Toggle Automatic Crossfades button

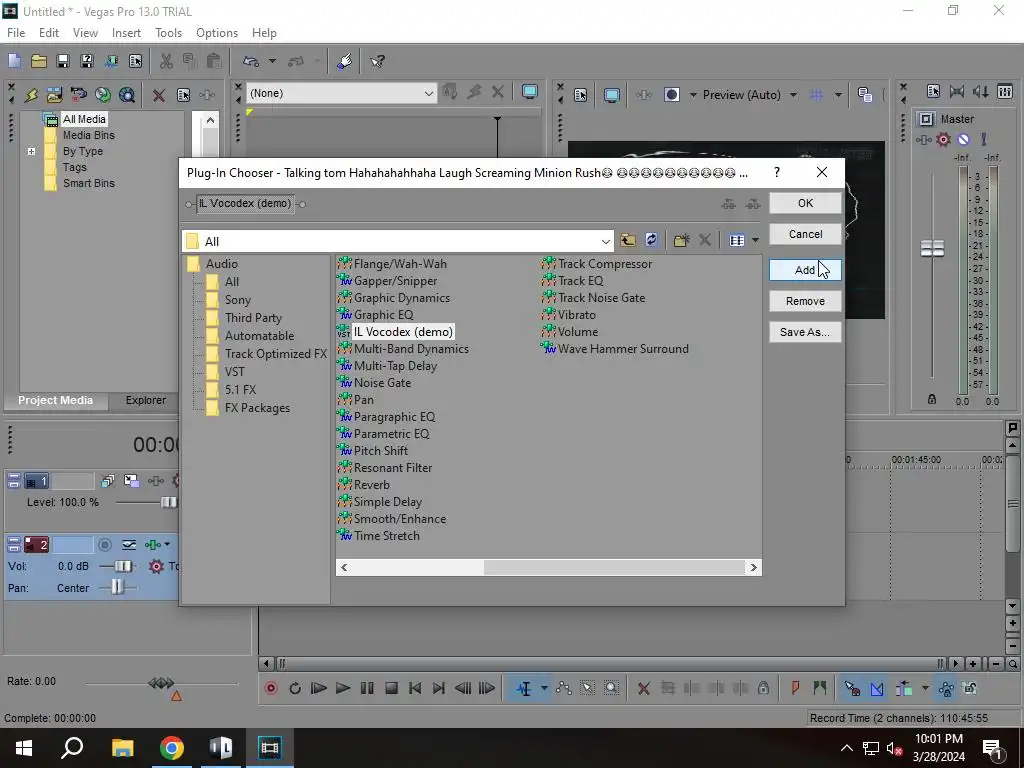(876, 688)
